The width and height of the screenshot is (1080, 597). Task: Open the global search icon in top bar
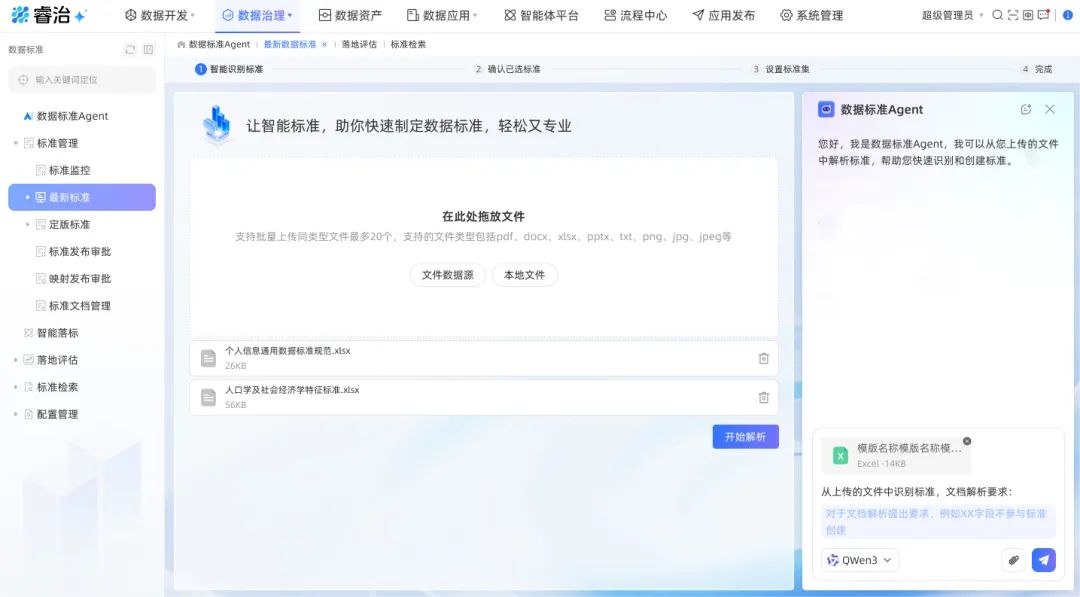coord(998,14)
